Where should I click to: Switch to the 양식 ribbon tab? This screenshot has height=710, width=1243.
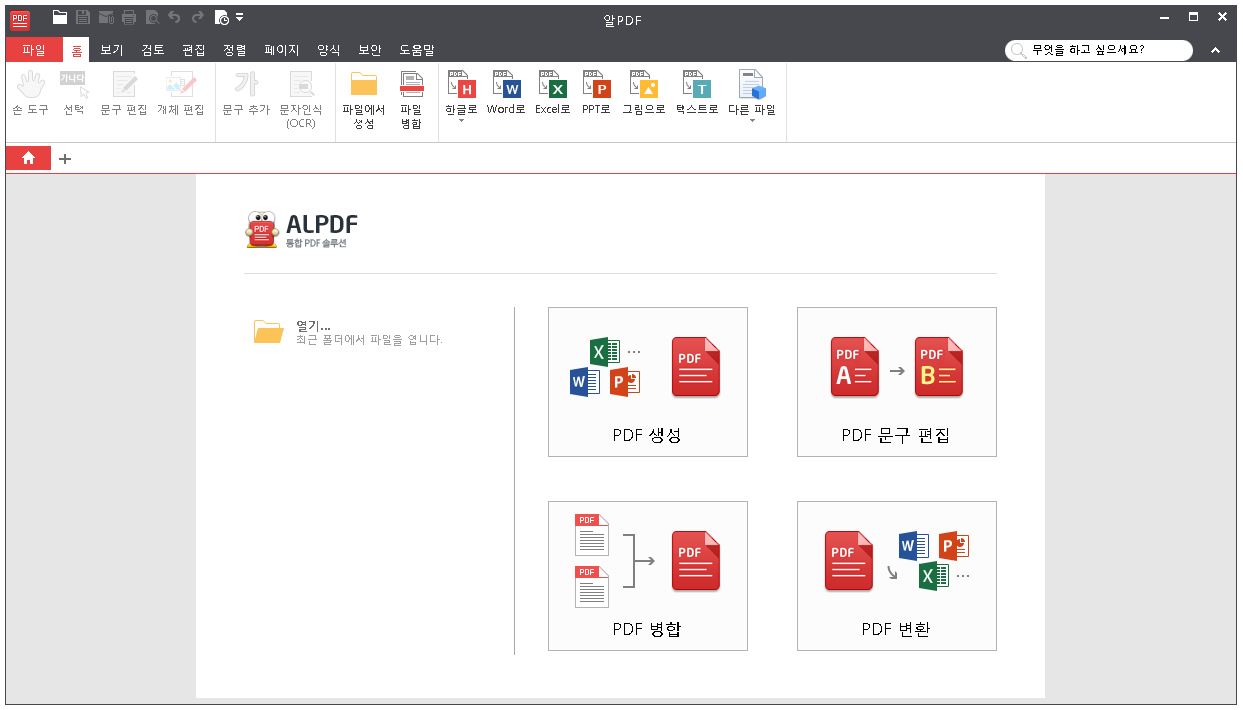click(328, 49)
